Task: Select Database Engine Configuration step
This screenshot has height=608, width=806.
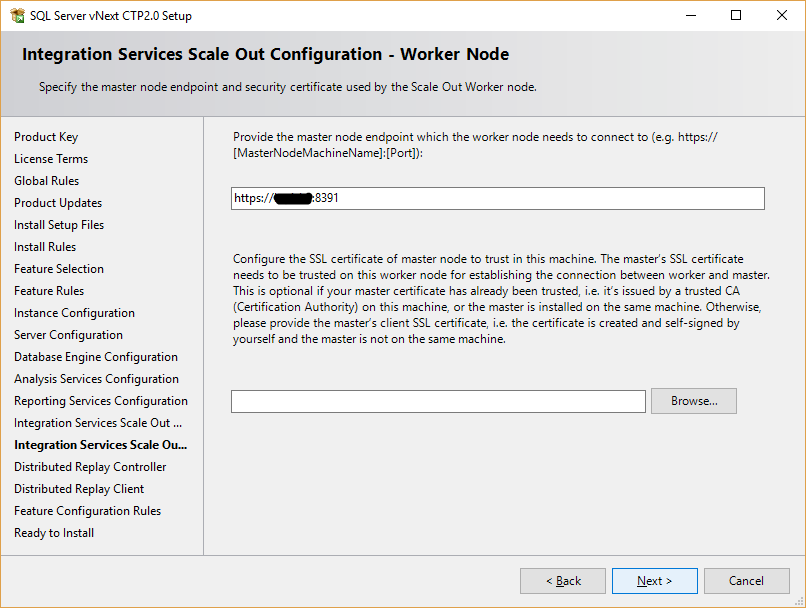Action: (96, 357)
